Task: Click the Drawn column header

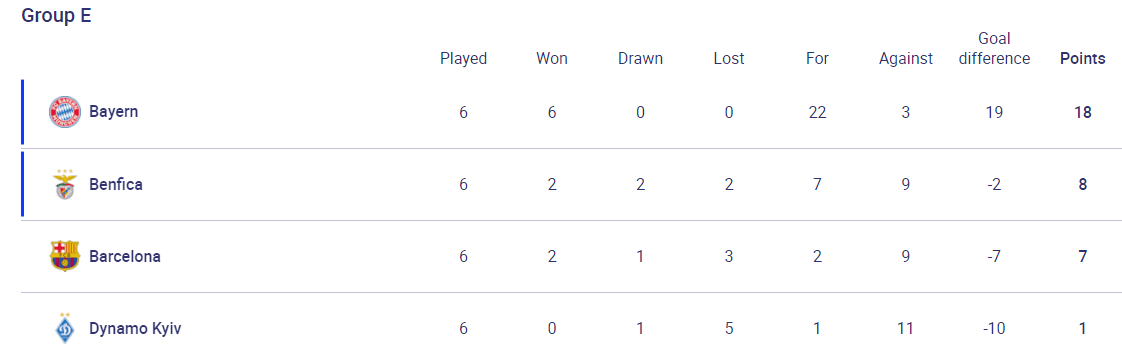Action: point(640,59)
